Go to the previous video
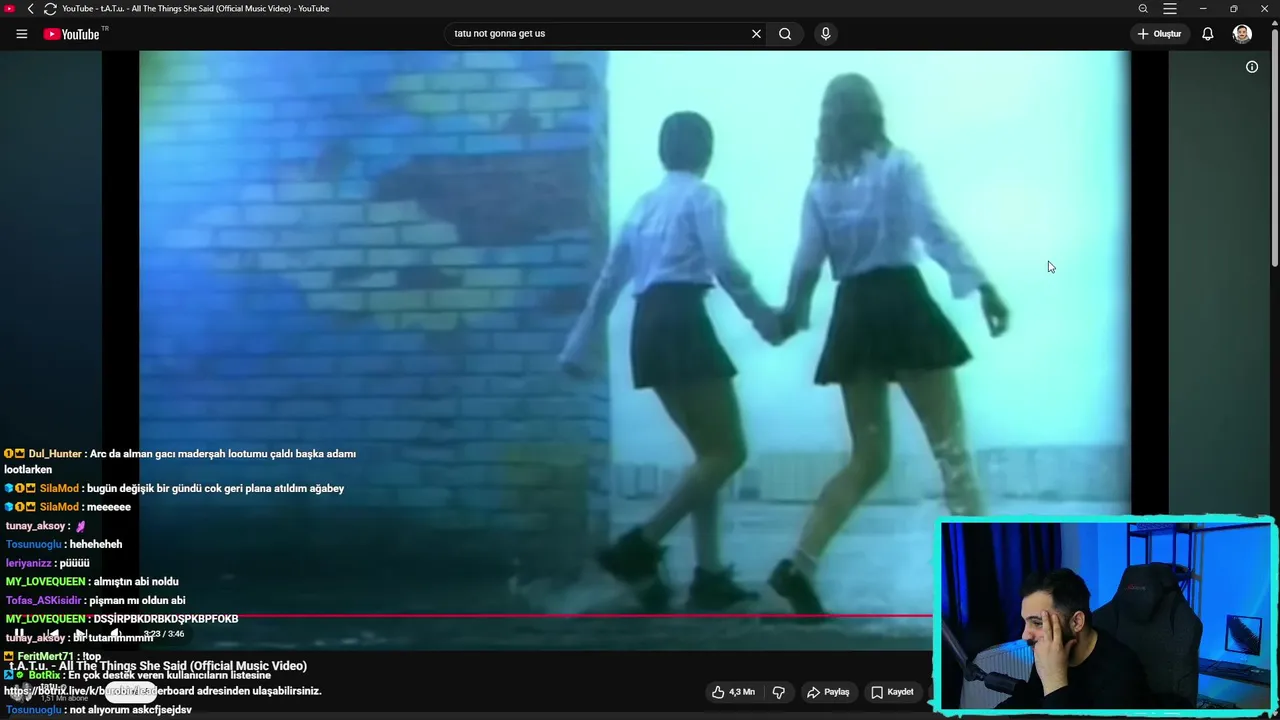The height and width of the screenshot is (720, 1280). click(x=51, y=634)
